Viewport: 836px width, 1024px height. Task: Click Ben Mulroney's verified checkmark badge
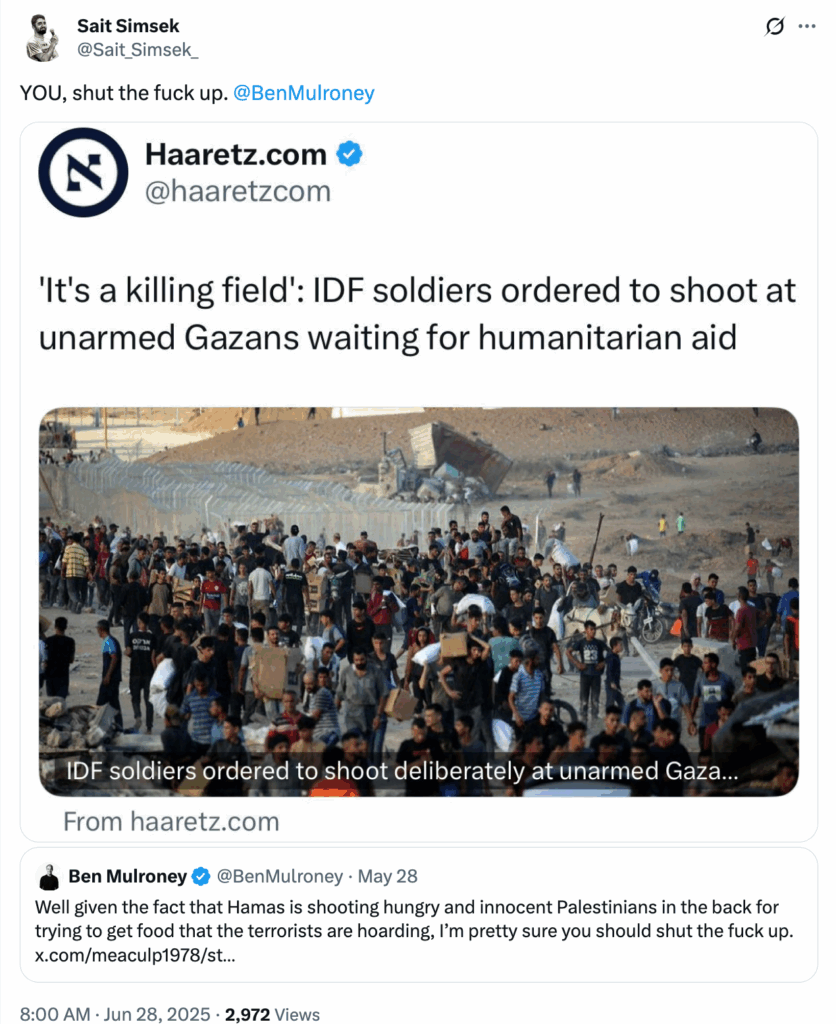201,876
